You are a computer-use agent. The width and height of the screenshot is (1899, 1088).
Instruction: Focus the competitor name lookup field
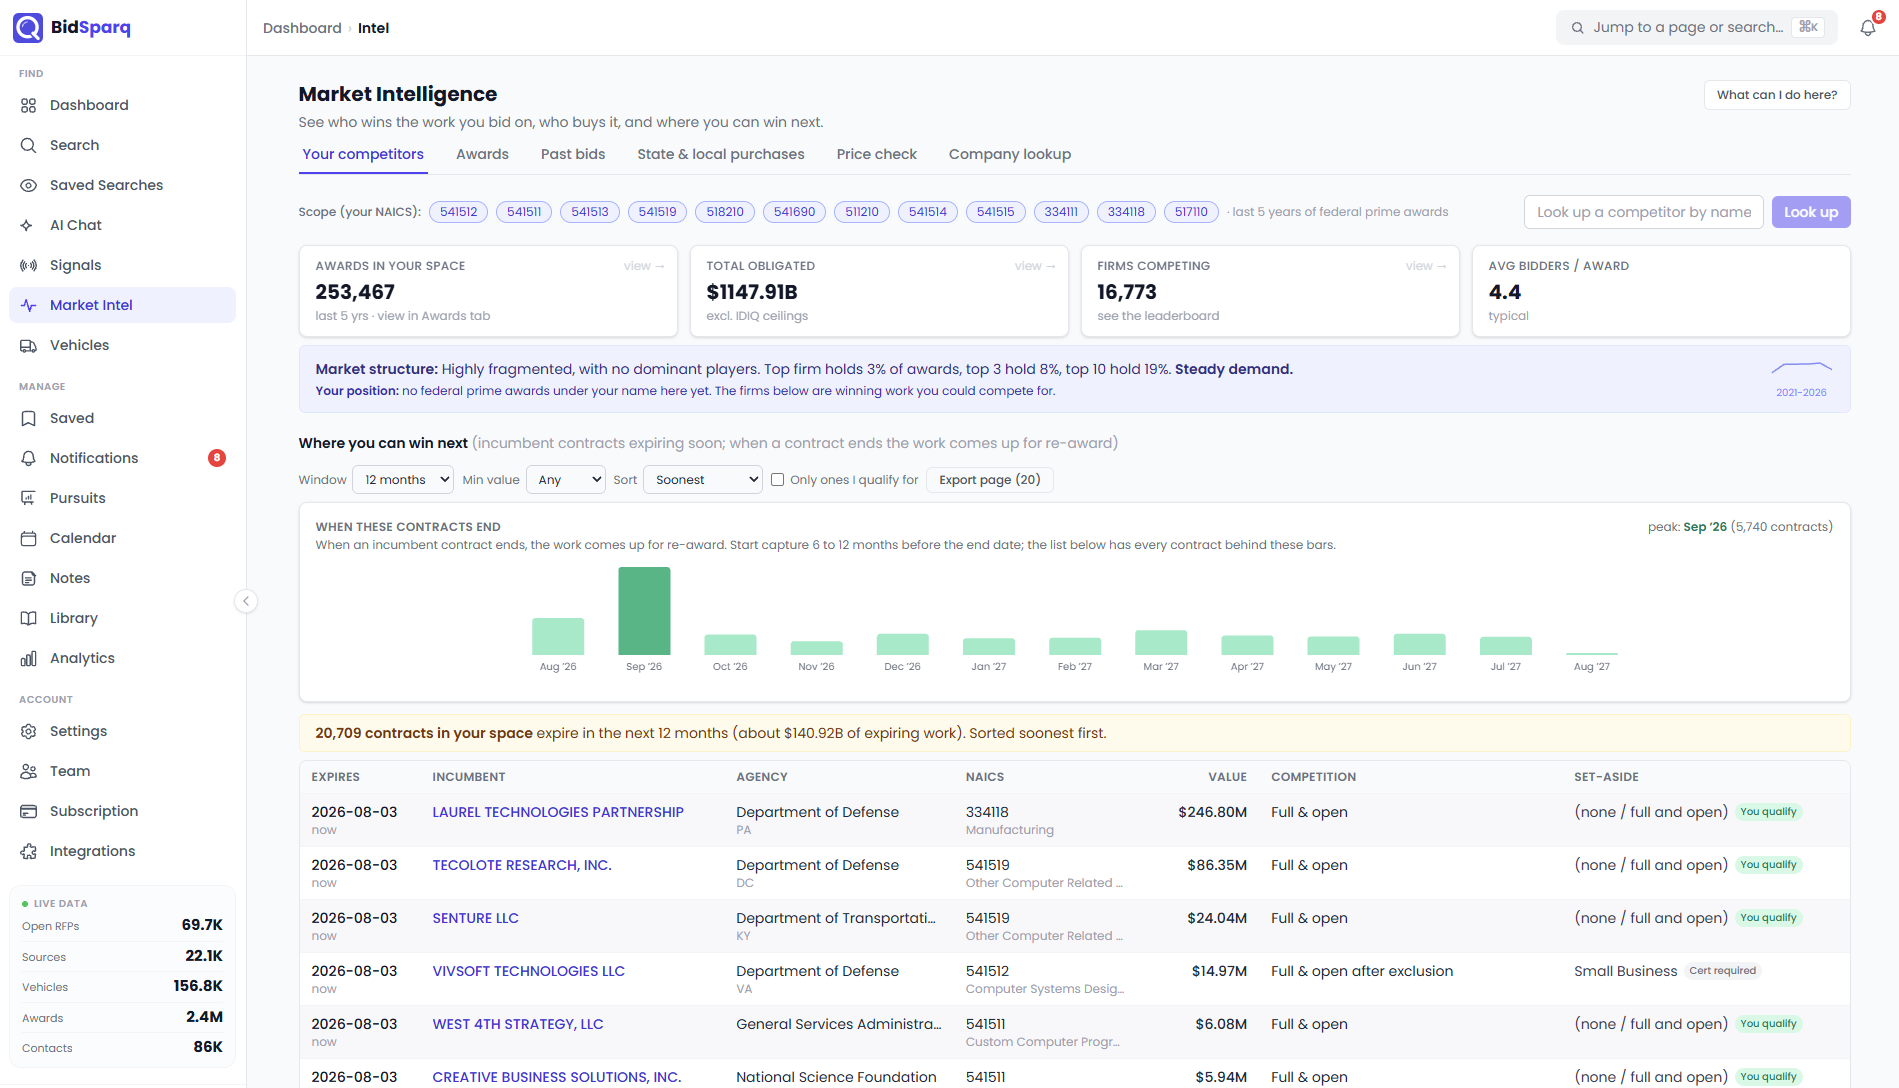tap(1644, 212)
